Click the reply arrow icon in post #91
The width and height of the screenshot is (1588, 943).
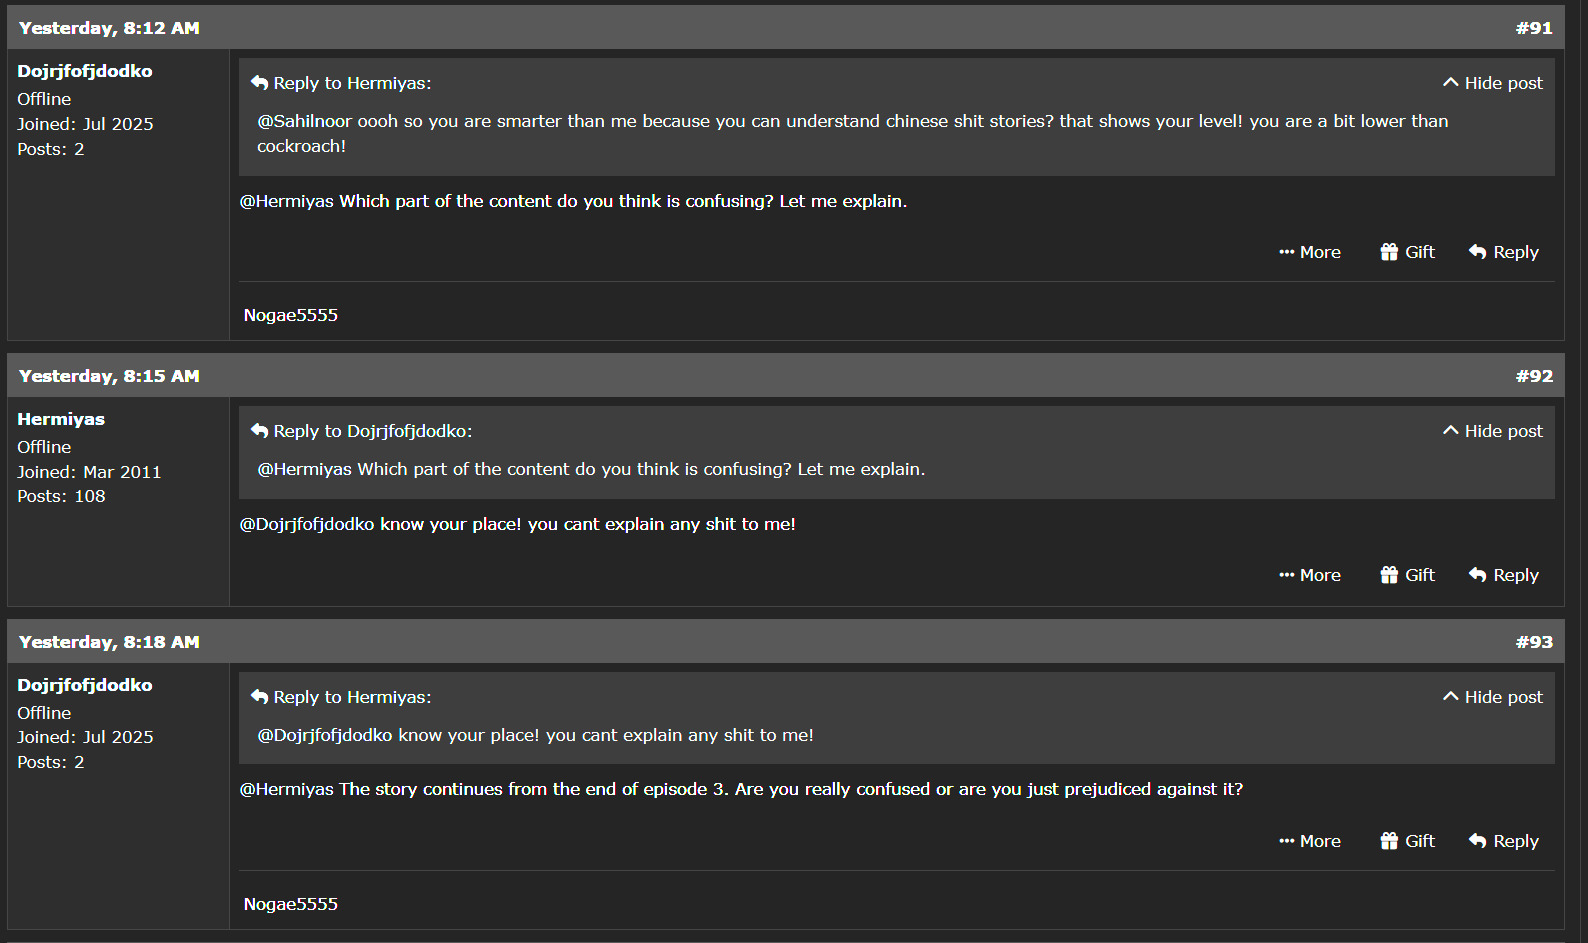tap(1477, 252)
